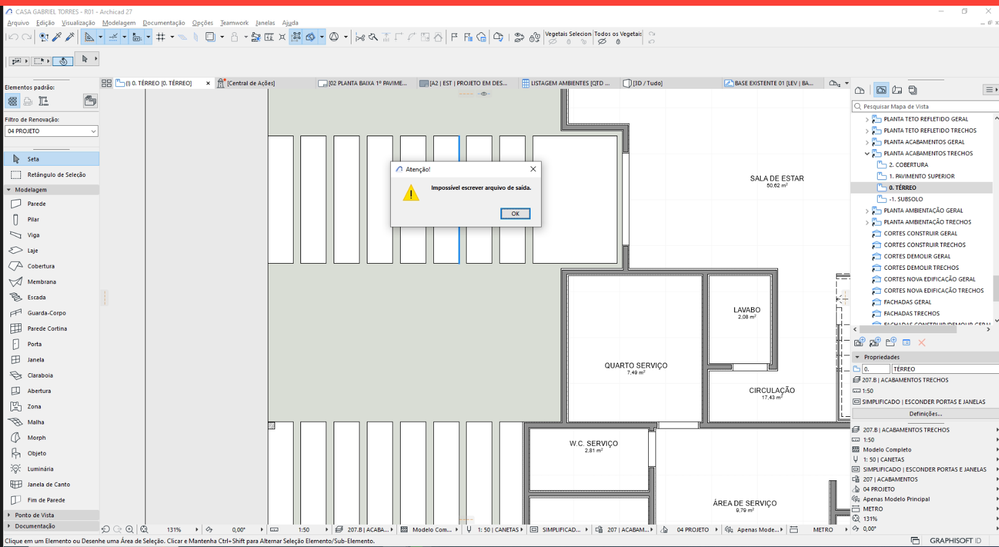Click the GRAPHISOFT ID label

point(955,541)
